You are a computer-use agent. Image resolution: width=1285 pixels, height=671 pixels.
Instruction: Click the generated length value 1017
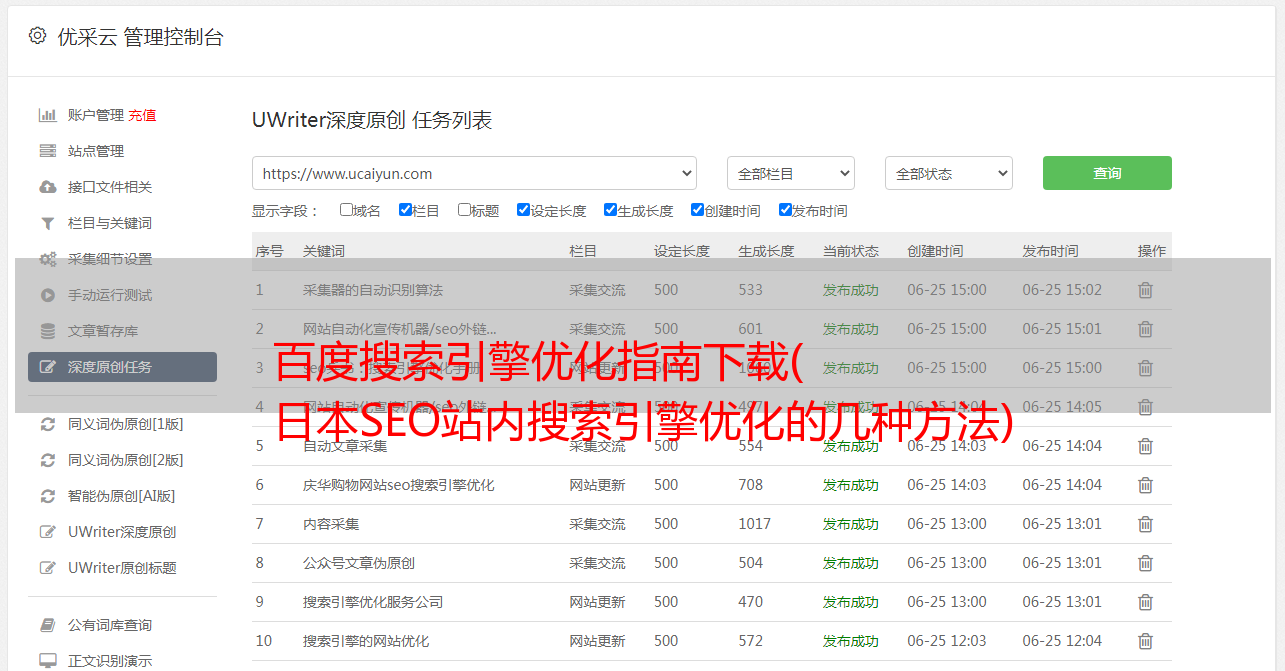point(755,524)
